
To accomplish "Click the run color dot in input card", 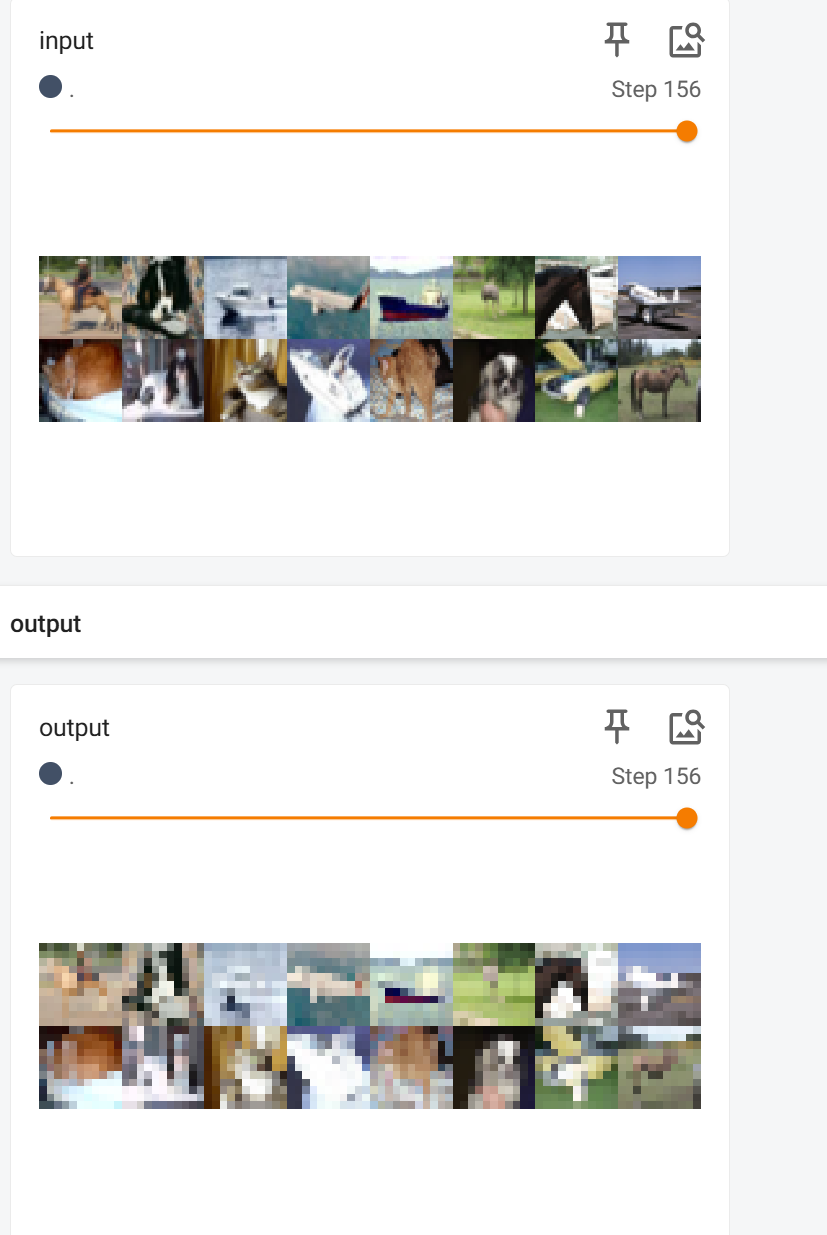I will [x=51, y=87].
